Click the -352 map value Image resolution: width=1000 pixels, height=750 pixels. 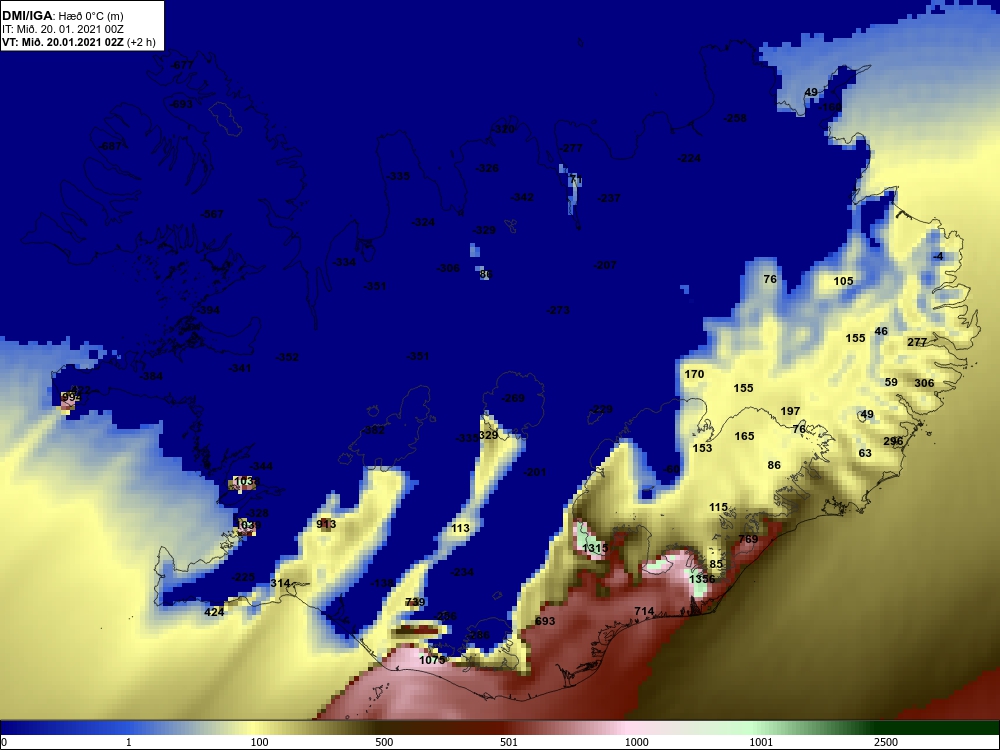[287, 357]
